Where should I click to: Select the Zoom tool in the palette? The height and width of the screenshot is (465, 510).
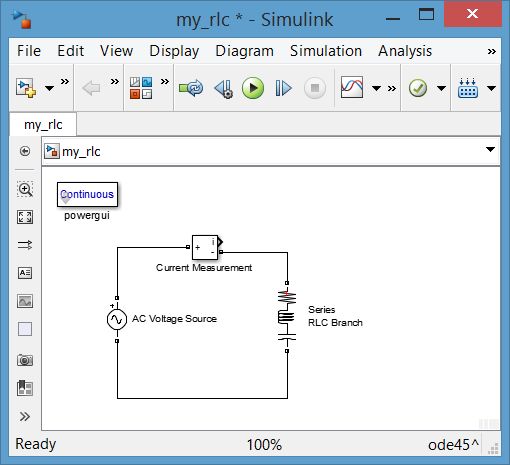pyautogui.click(x=25, y=189)
